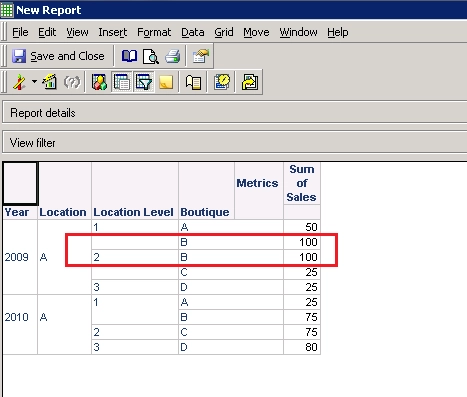Click the hand-holding-sheet icon right of the printer

click(201, 56)
